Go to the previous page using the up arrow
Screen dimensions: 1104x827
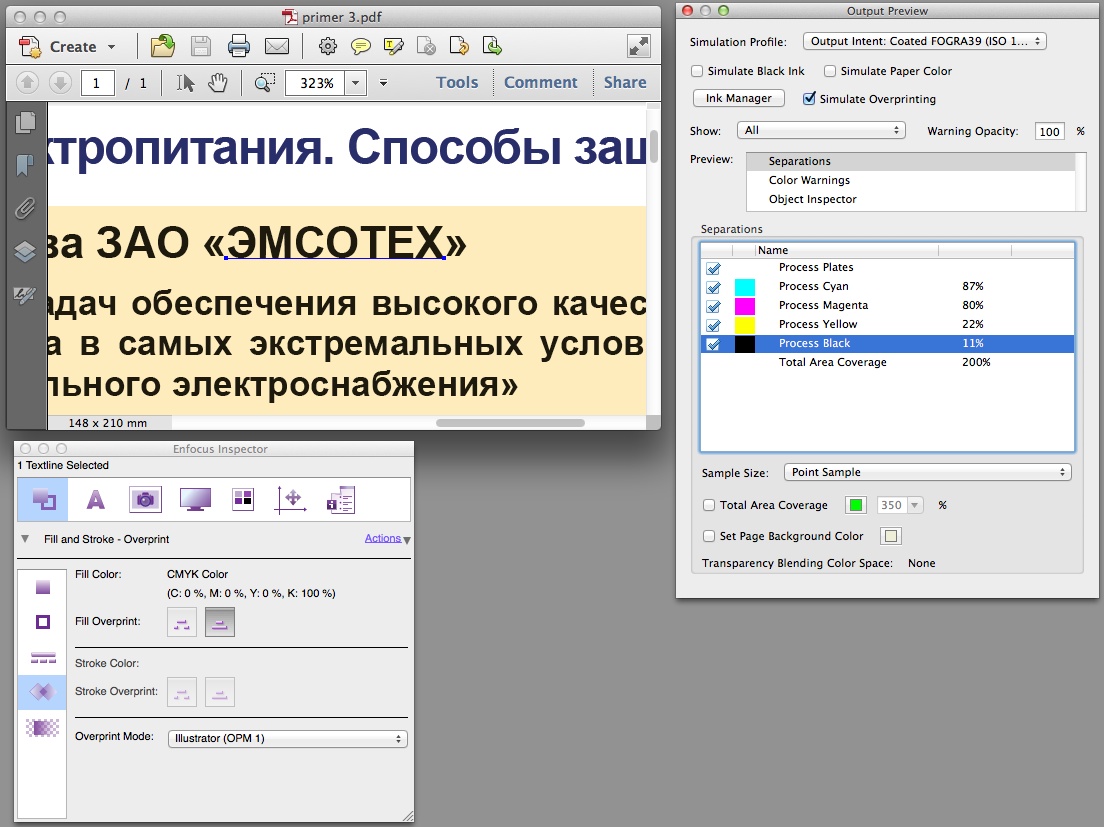[x=27, y=82]
